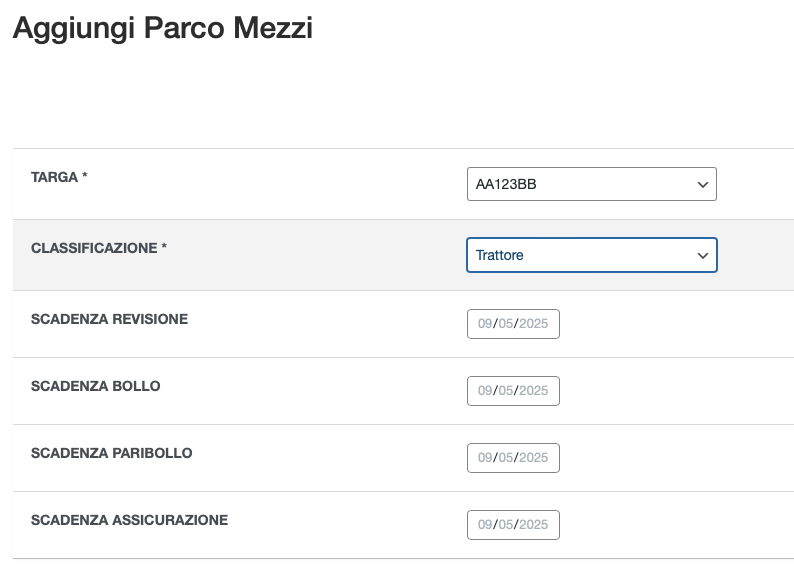Select month segment of Scadenza Paribollo date
The image size is (794, 578).
pyautogui.click(x=505, y=458)
